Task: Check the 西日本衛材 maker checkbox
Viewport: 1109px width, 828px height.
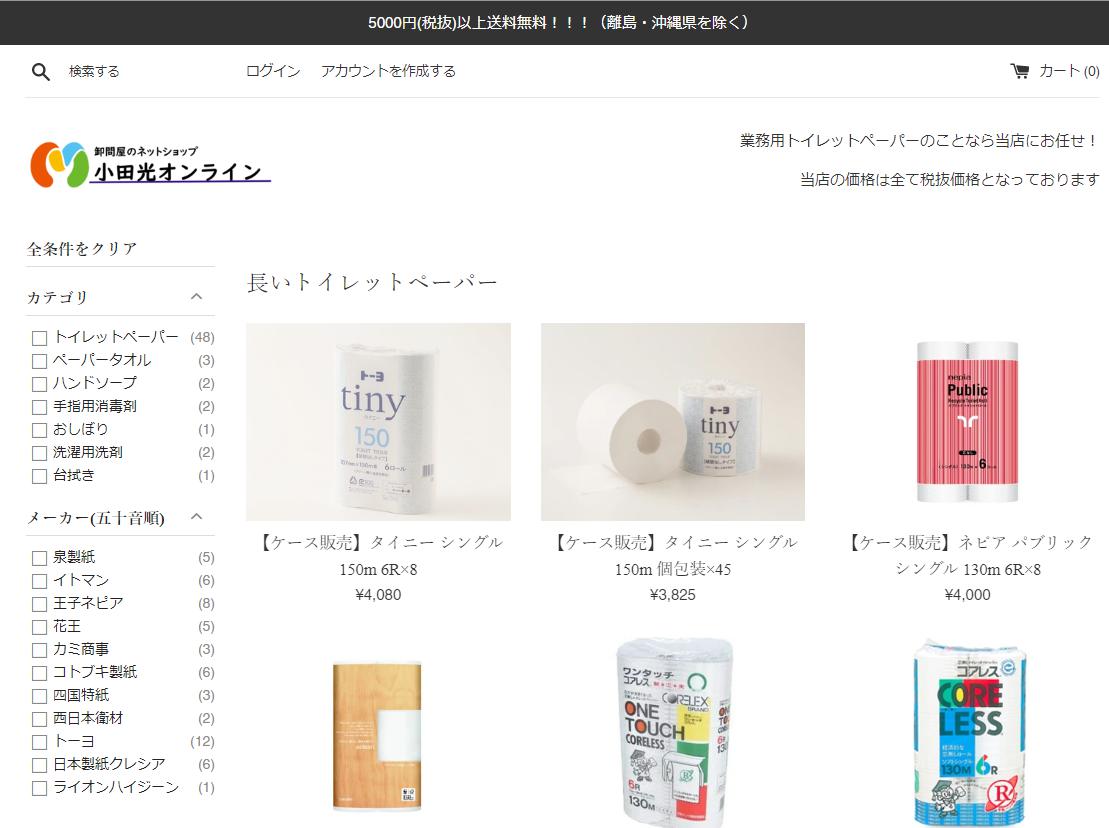Action: [x=40, y=719]
